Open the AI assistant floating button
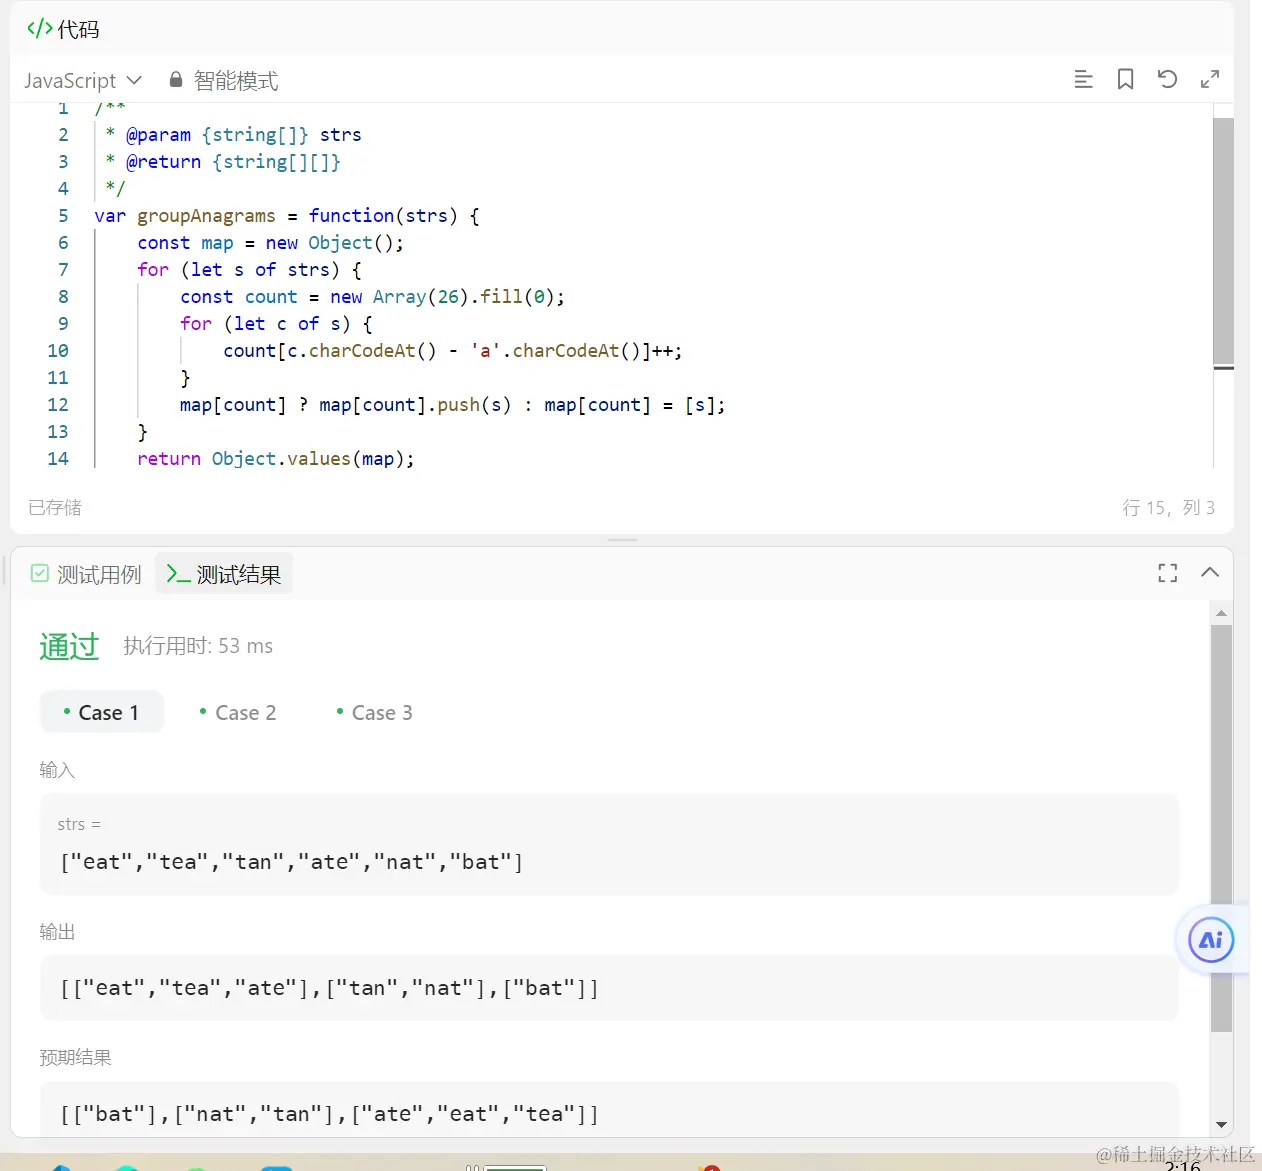Screen dimensions: 1262x1171 1211,940
